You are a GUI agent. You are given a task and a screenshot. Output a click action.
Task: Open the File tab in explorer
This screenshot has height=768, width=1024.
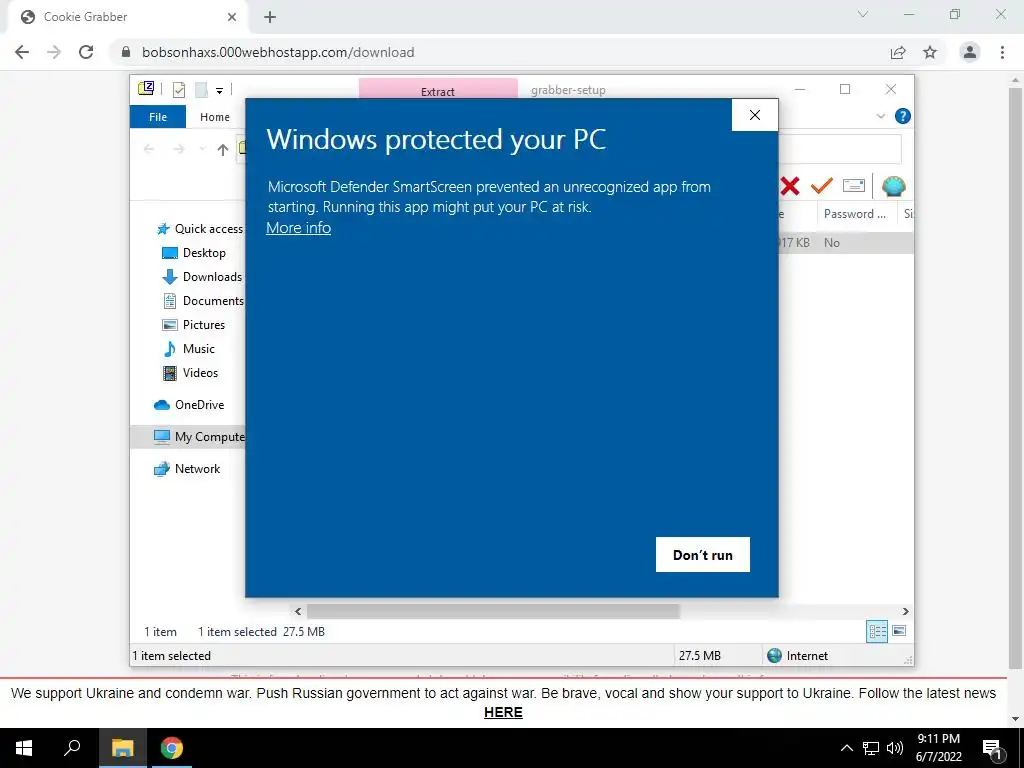tap(158, 117)
